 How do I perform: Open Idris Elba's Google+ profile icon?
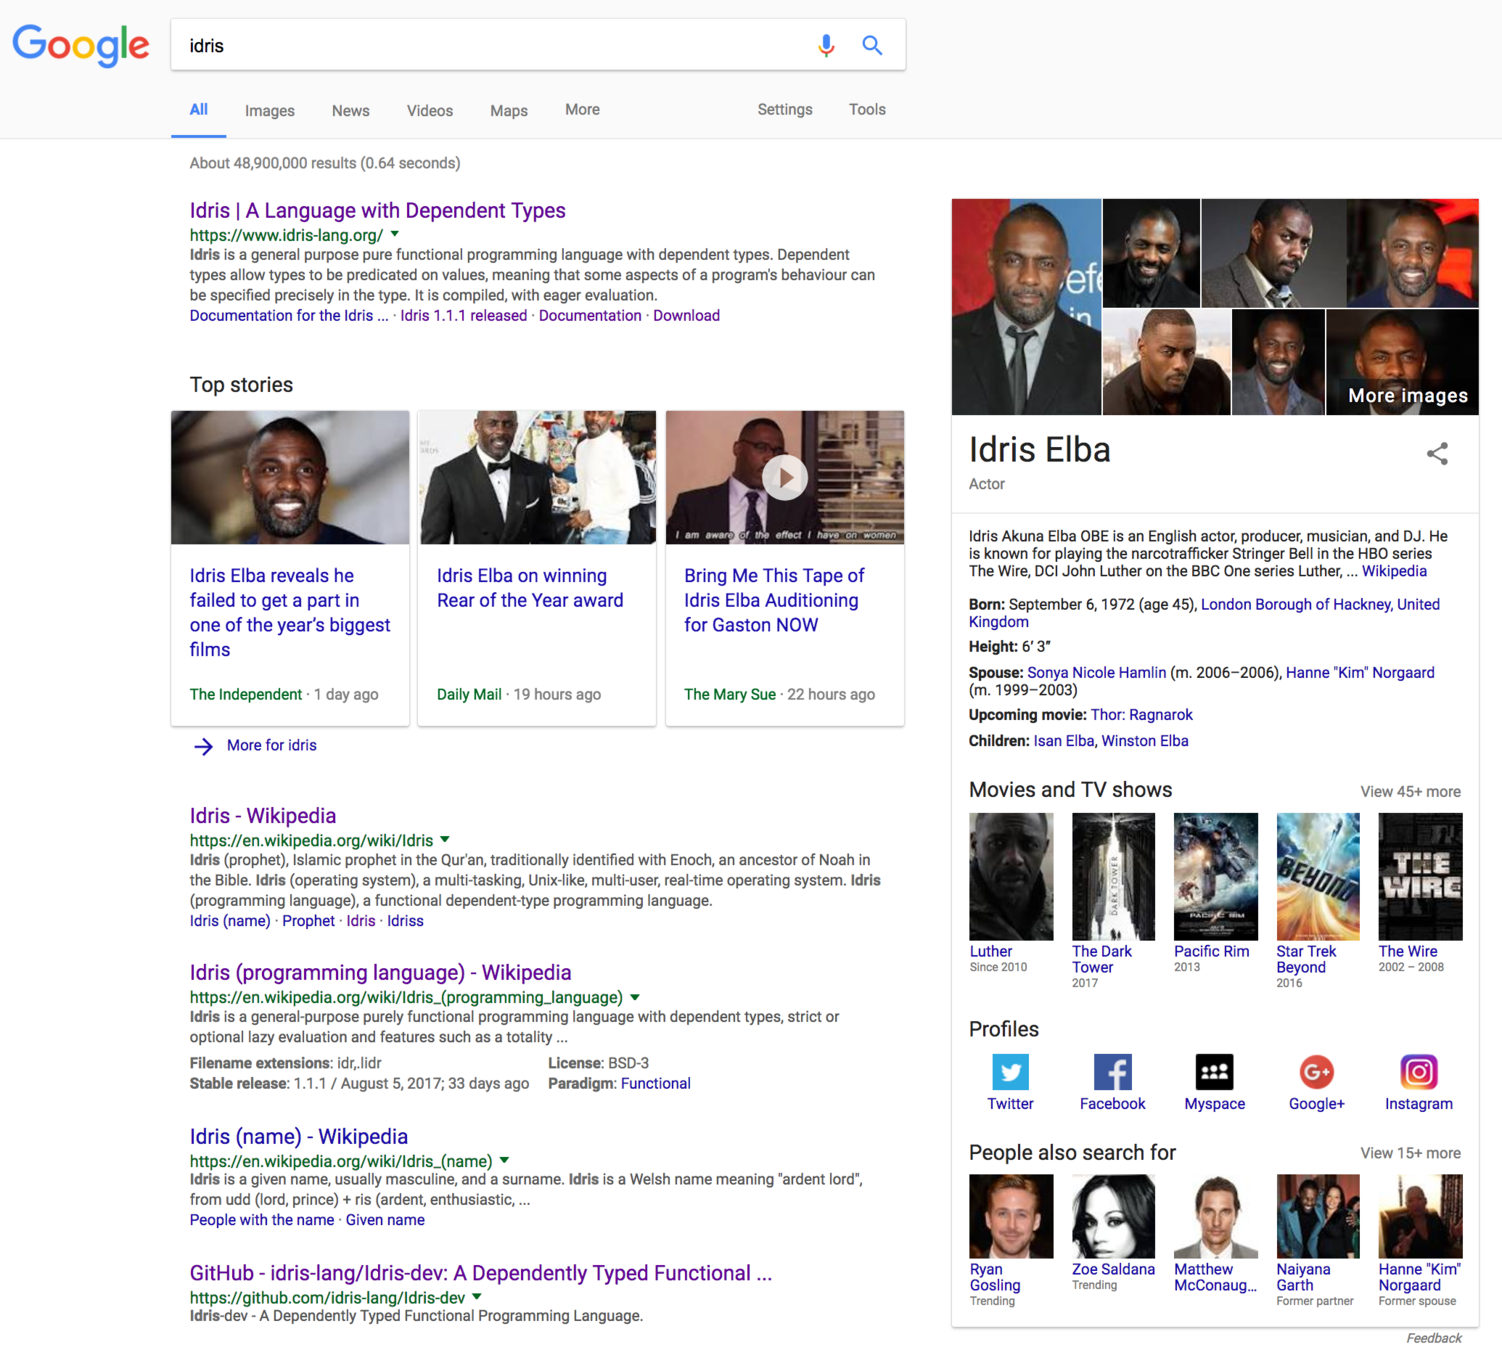(1316, 1071)
